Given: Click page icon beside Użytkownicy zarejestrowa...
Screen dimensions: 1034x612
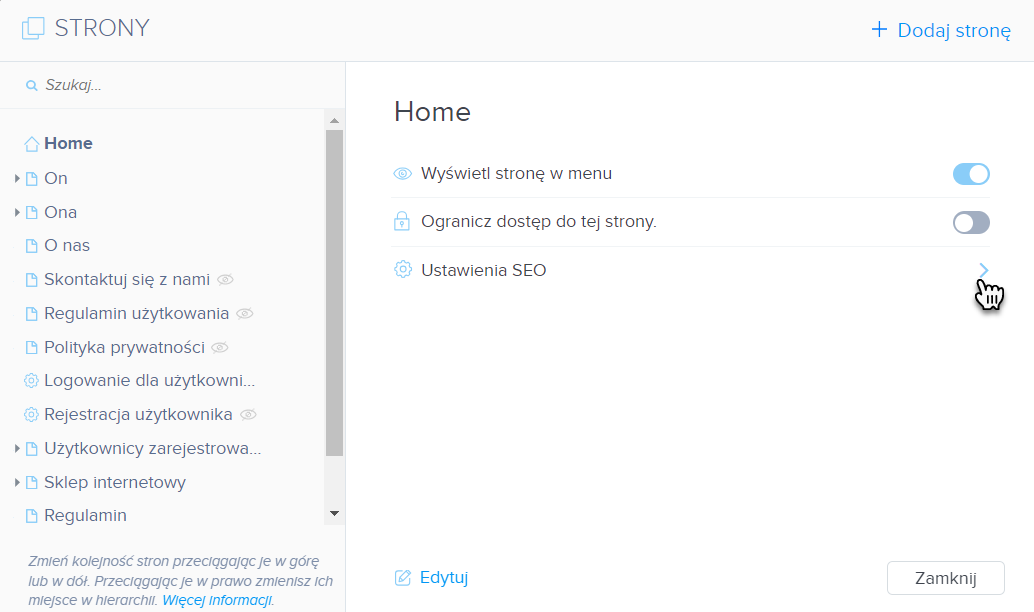Looking at the screenshot, I should click(32, 449).
